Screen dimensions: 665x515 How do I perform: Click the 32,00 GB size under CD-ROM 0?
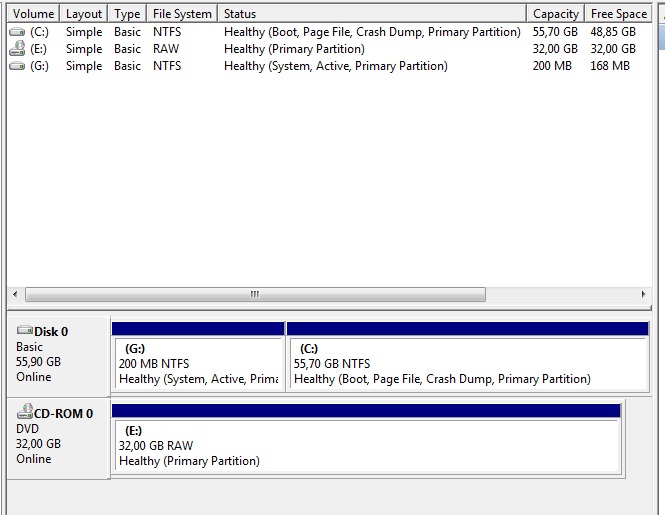point(38,444)
